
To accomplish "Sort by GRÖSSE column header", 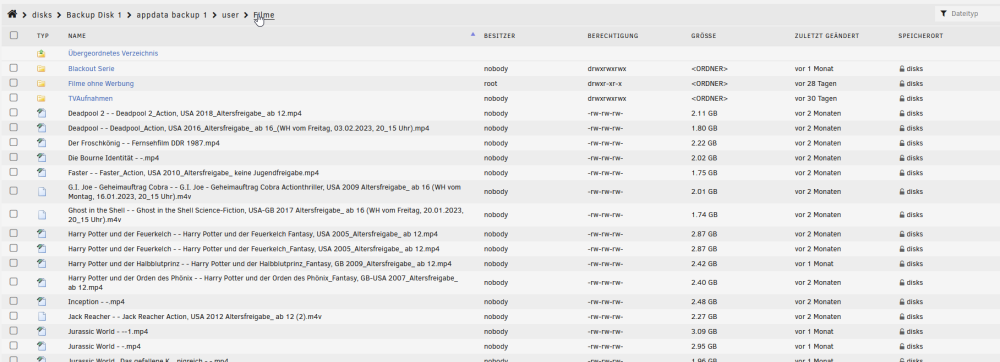I will pyautogui.click(x=703, y=36).
